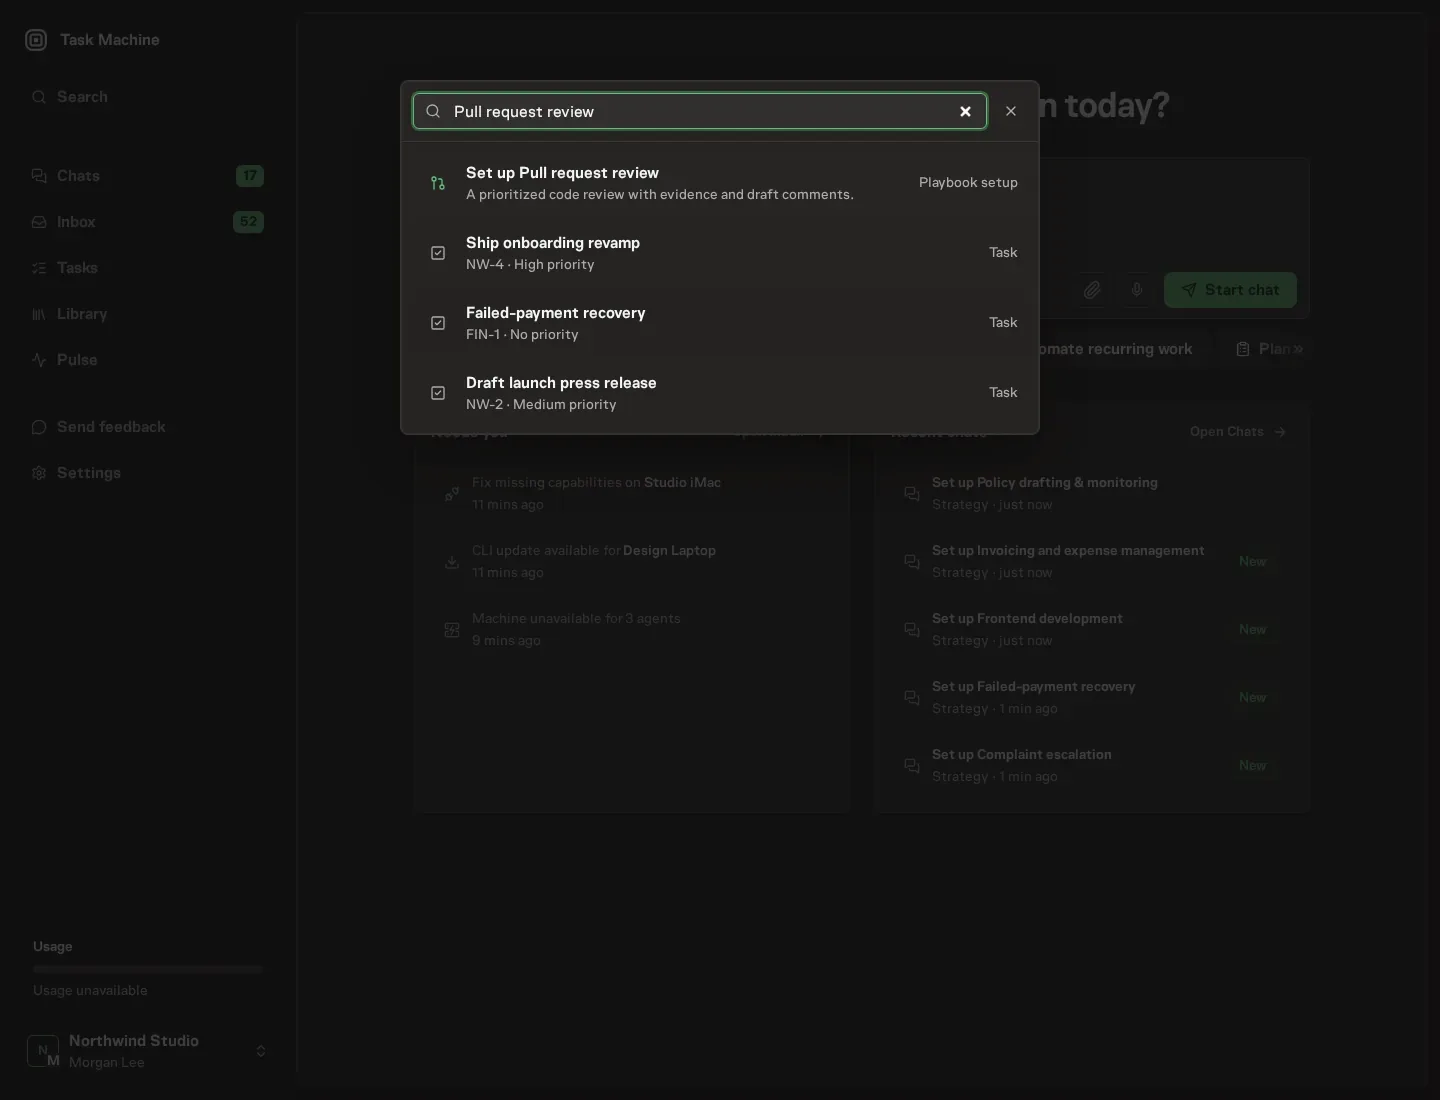The width and height of the screenshot is (1440, 1100).
Task: Open Set up Failed-payment recovery chat
Action: 1091,697
